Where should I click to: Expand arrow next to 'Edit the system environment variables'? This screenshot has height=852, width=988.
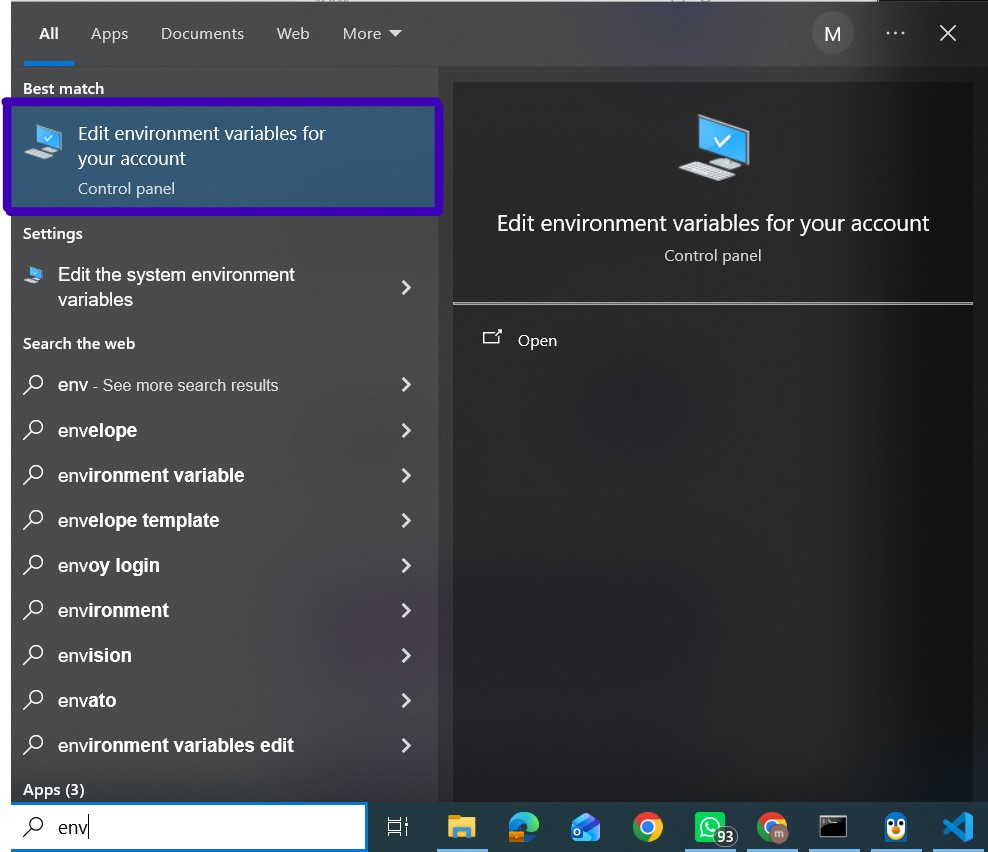(406, 287)
